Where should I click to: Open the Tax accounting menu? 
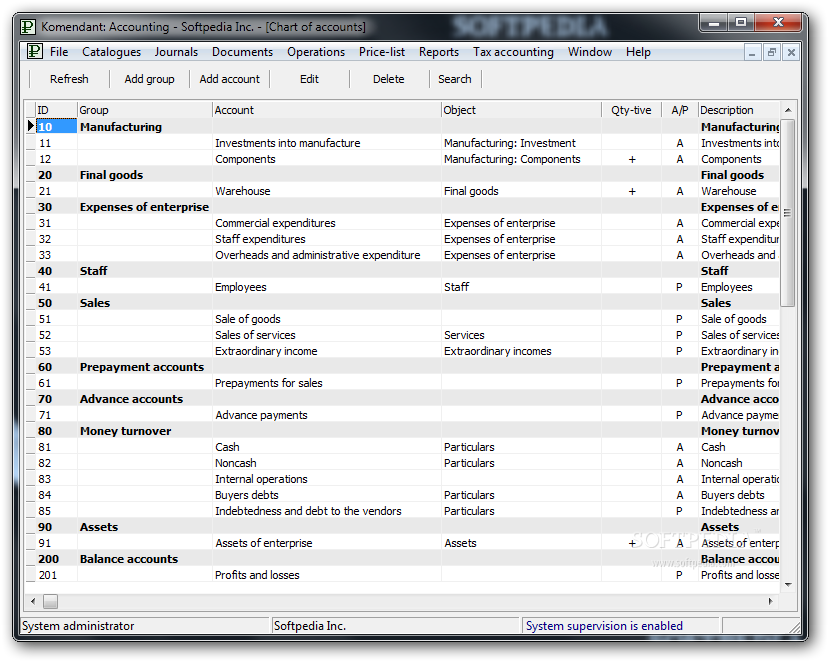pyautogui.click(x=513, y=52)
